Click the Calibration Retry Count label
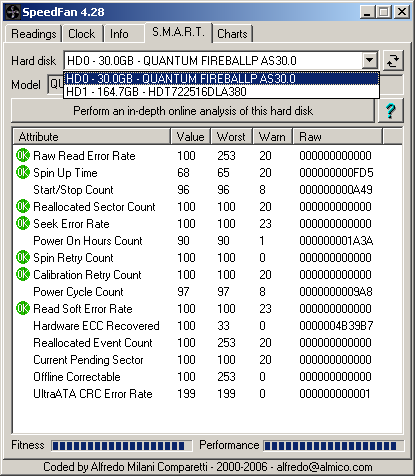The height and width of the screenshot is (476, 415). (x=87, y=275)
